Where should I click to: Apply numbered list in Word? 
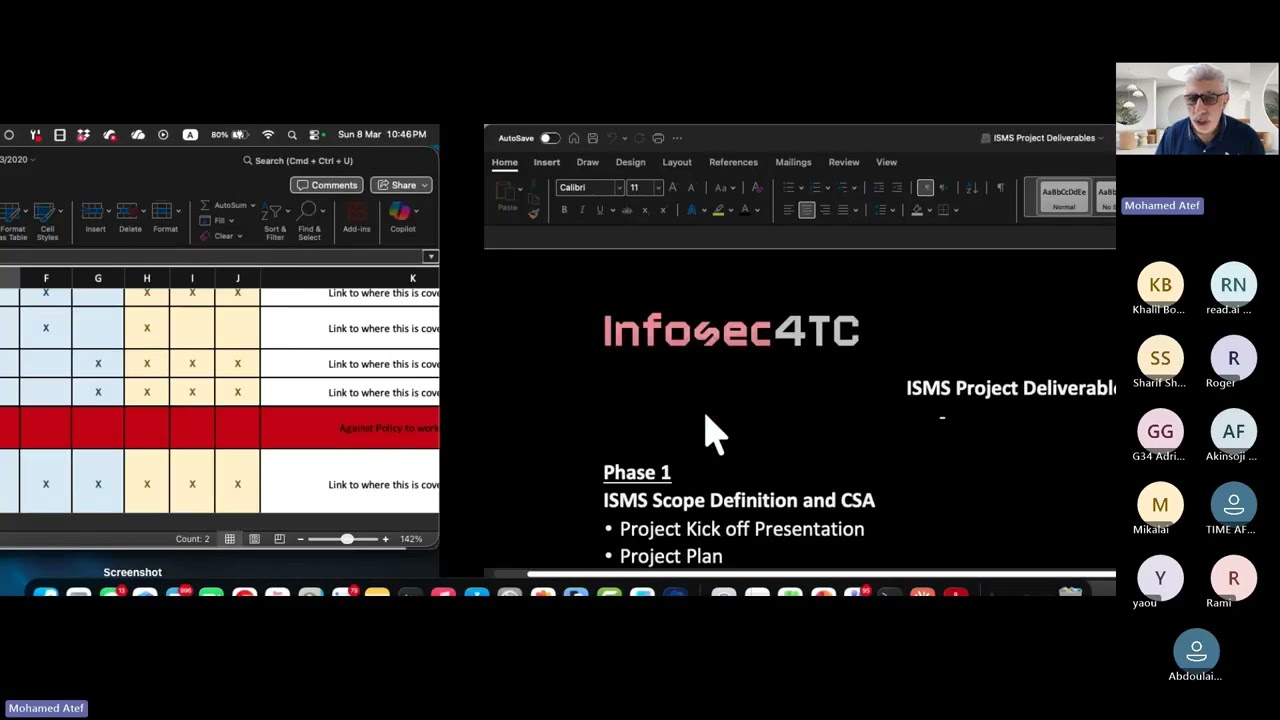pos(816,188)
